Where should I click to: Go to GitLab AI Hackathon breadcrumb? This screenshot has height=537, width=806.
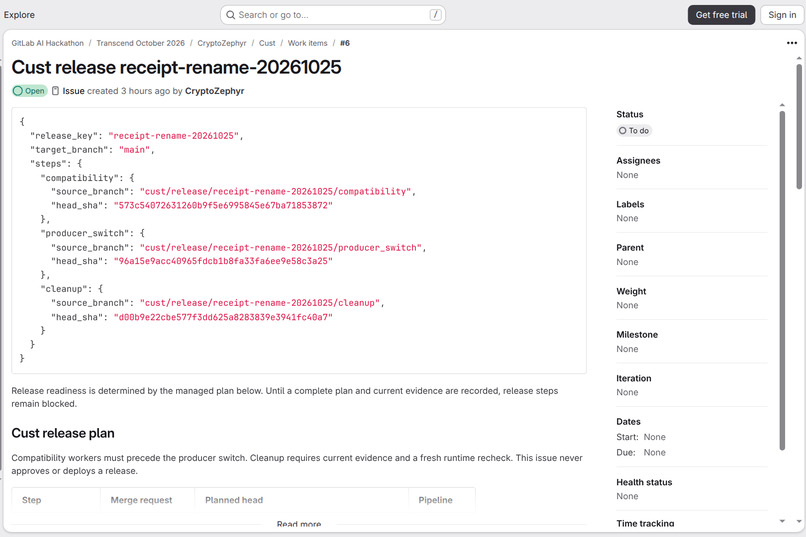[47, 43]
